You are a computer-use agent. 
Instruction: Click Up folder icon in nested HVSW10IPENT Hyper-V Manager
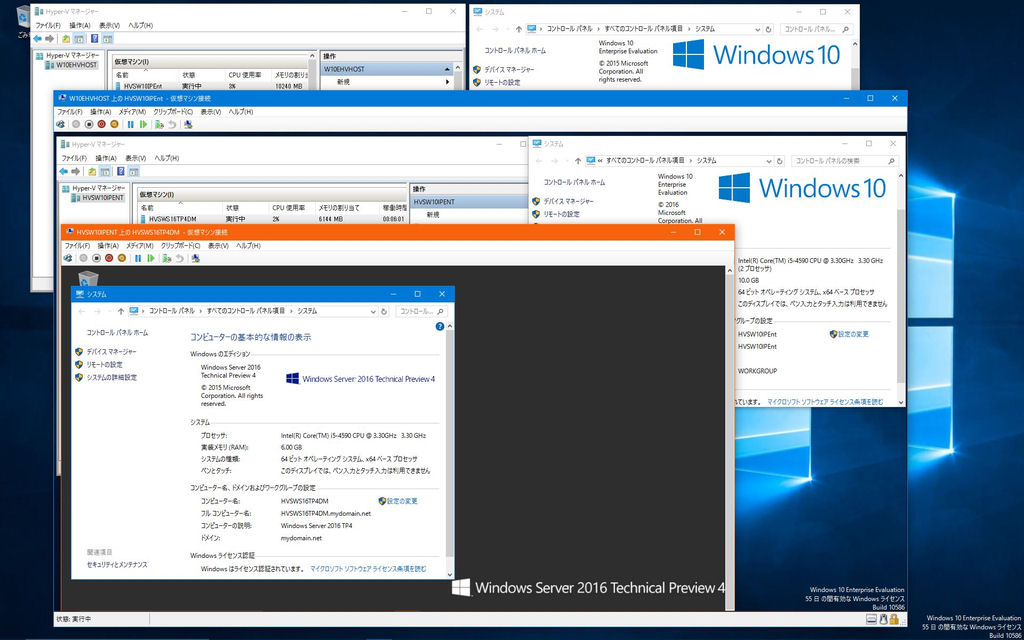[92, 172]
